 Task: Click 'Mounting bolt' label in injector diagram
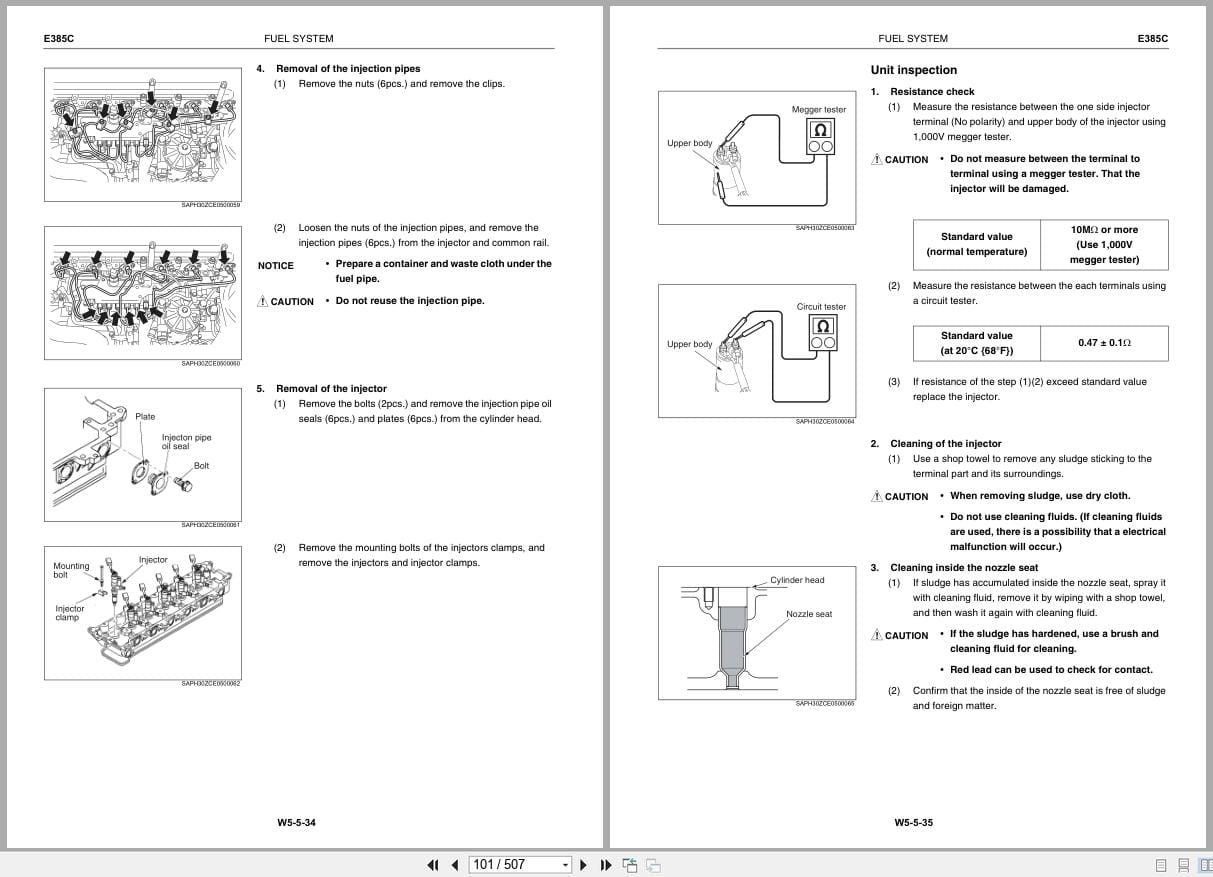click(71, 570)
